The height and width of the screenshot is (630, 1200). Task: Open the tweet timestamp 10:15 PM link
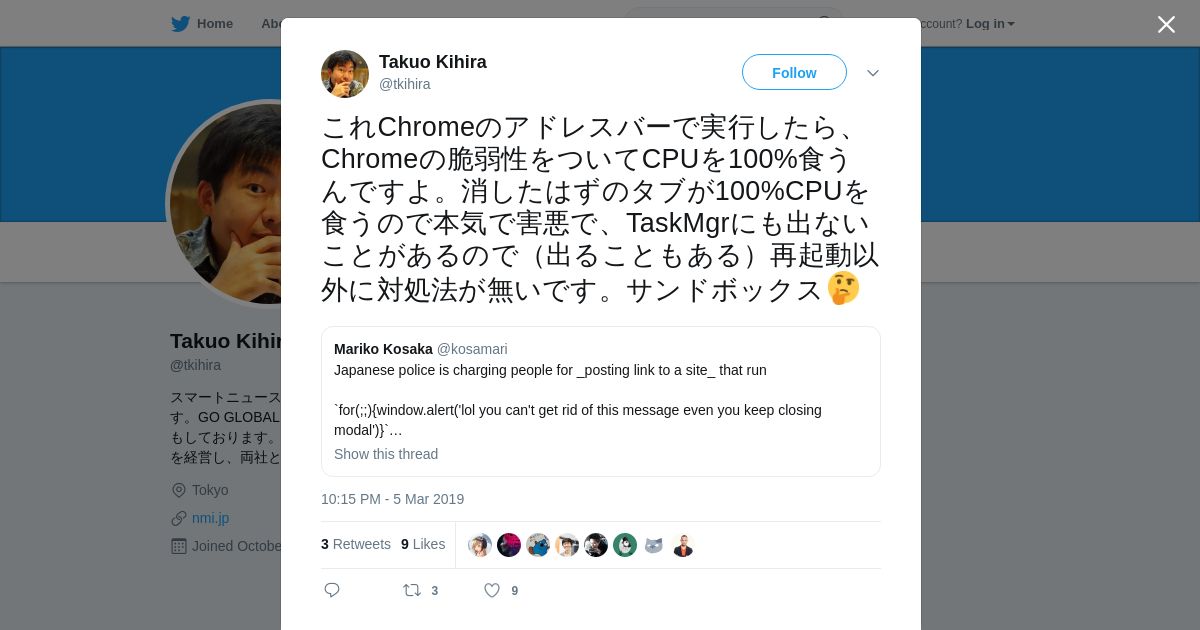click(392, 499)
